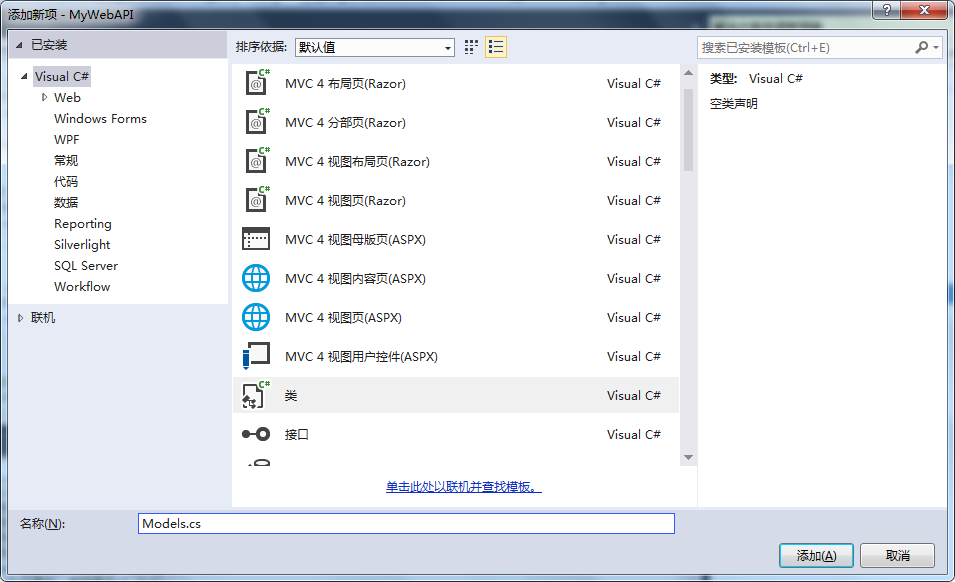Select the MVC 4 视图用户控件(ASPX) template name

tap(361, 356)
